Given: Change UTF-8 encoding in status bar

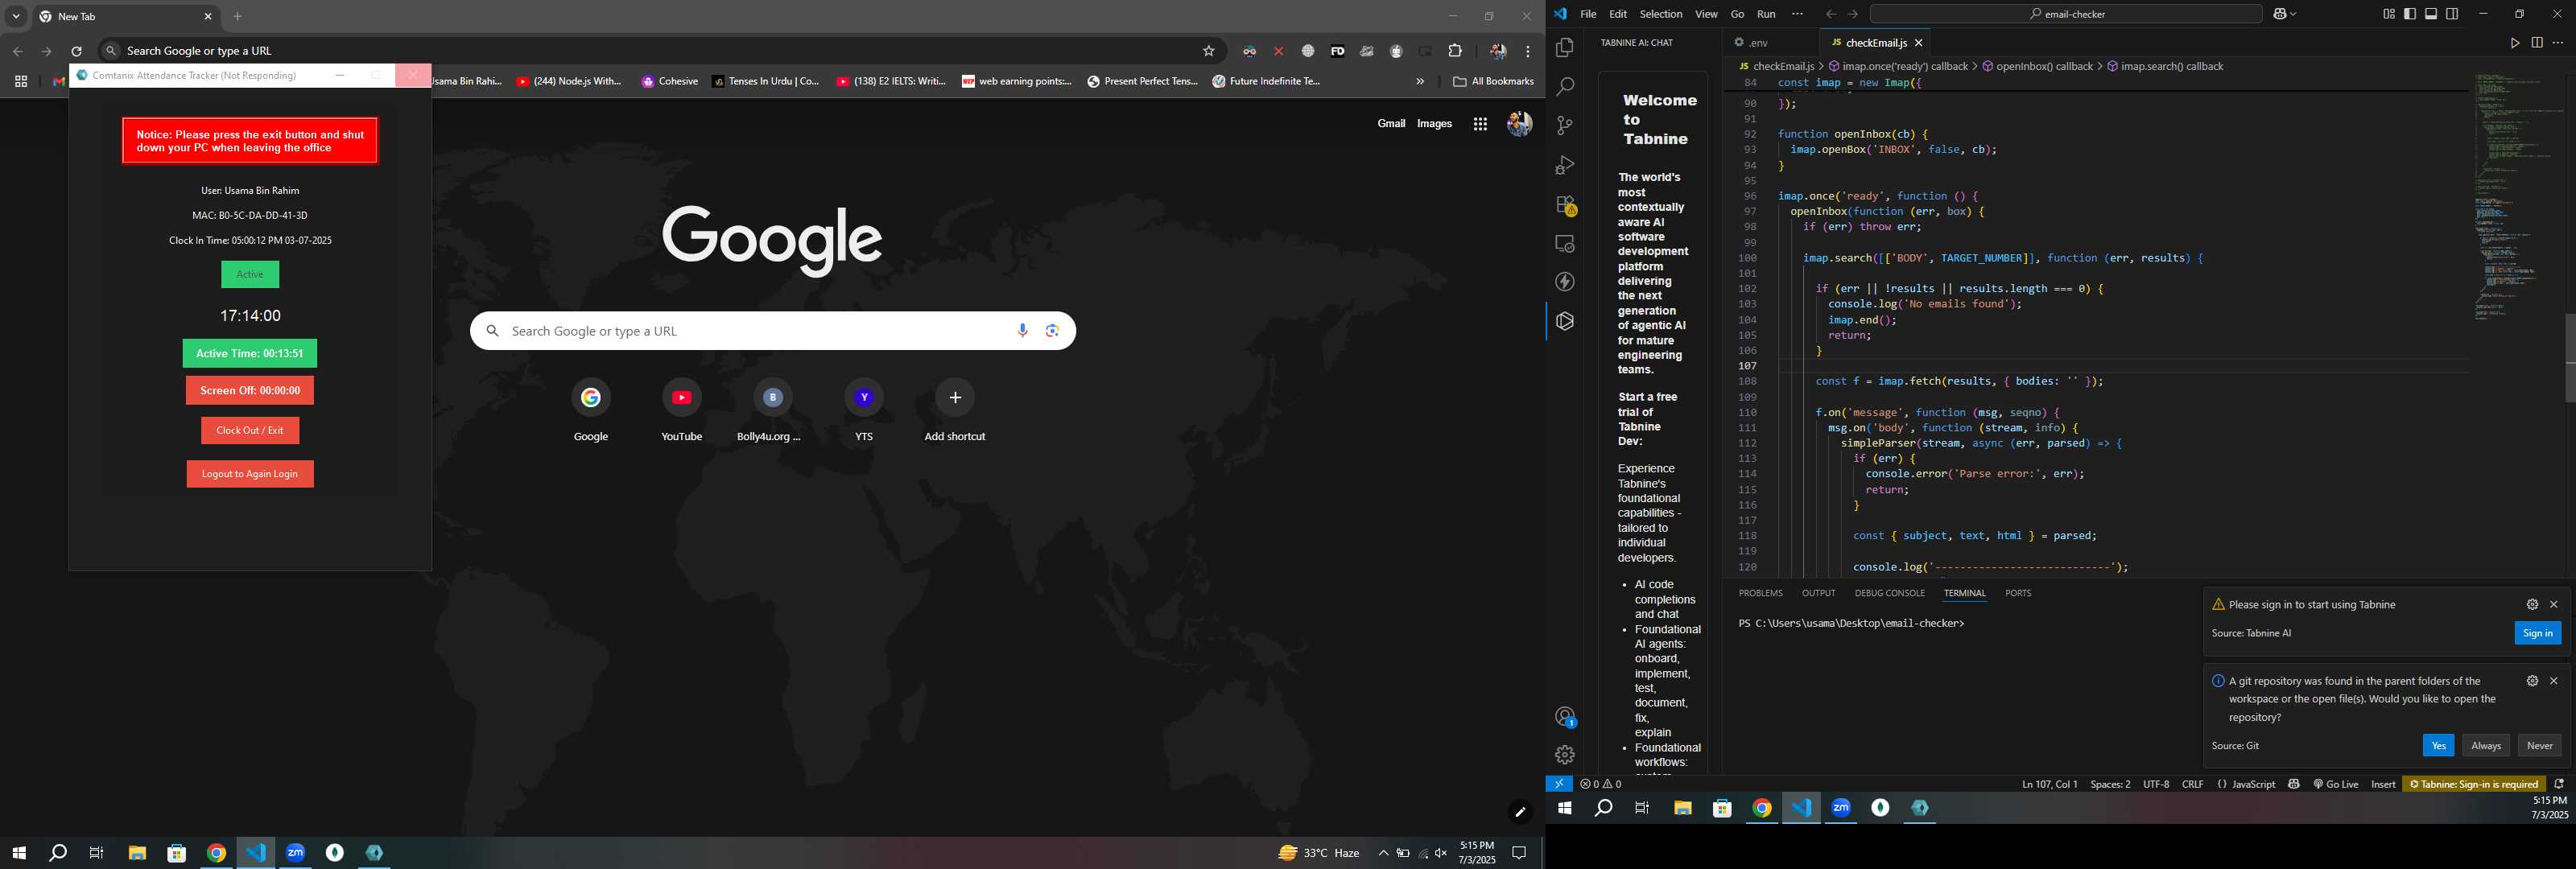Looking at the screenshot, I should tap(2156, 784).
